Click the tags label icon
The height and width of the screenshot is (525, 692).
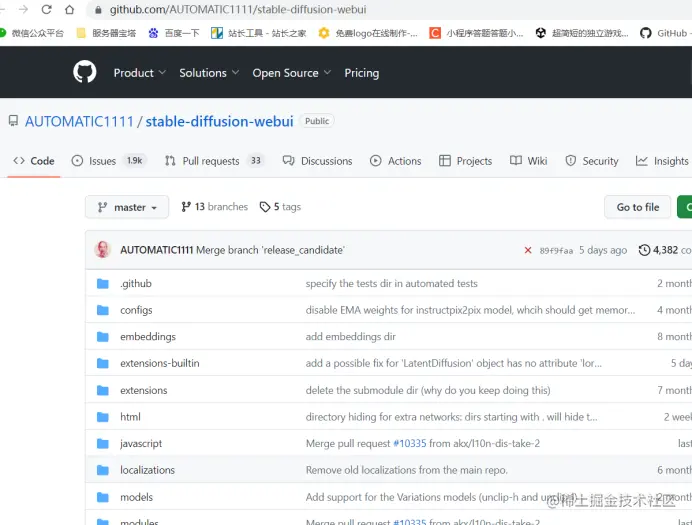[265, 207]
